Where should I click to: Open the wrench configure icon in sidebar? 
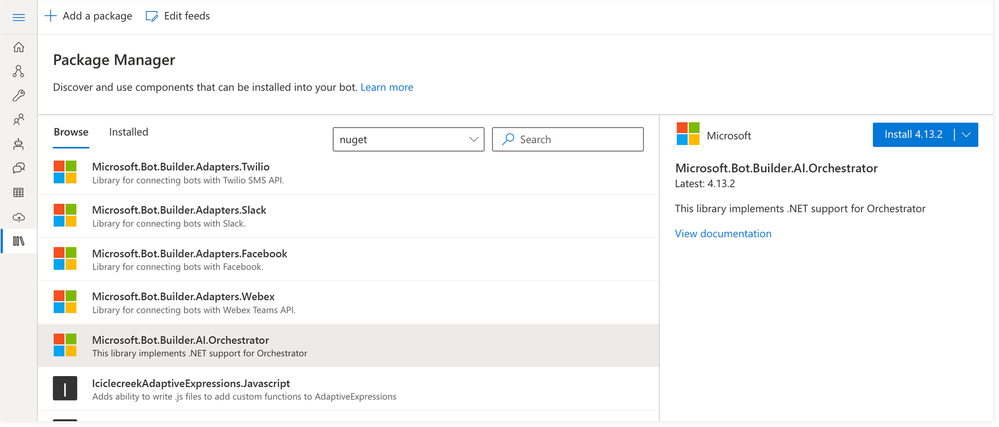pos(18,96)
